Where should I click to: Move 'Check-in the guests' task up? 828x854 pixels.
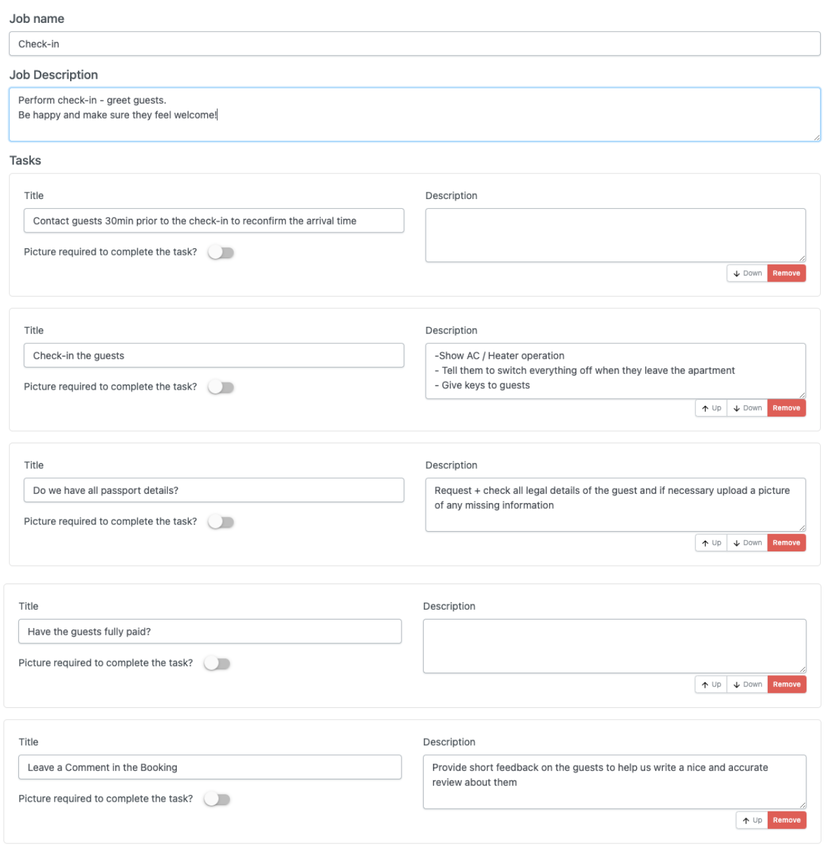pos(711,408)
